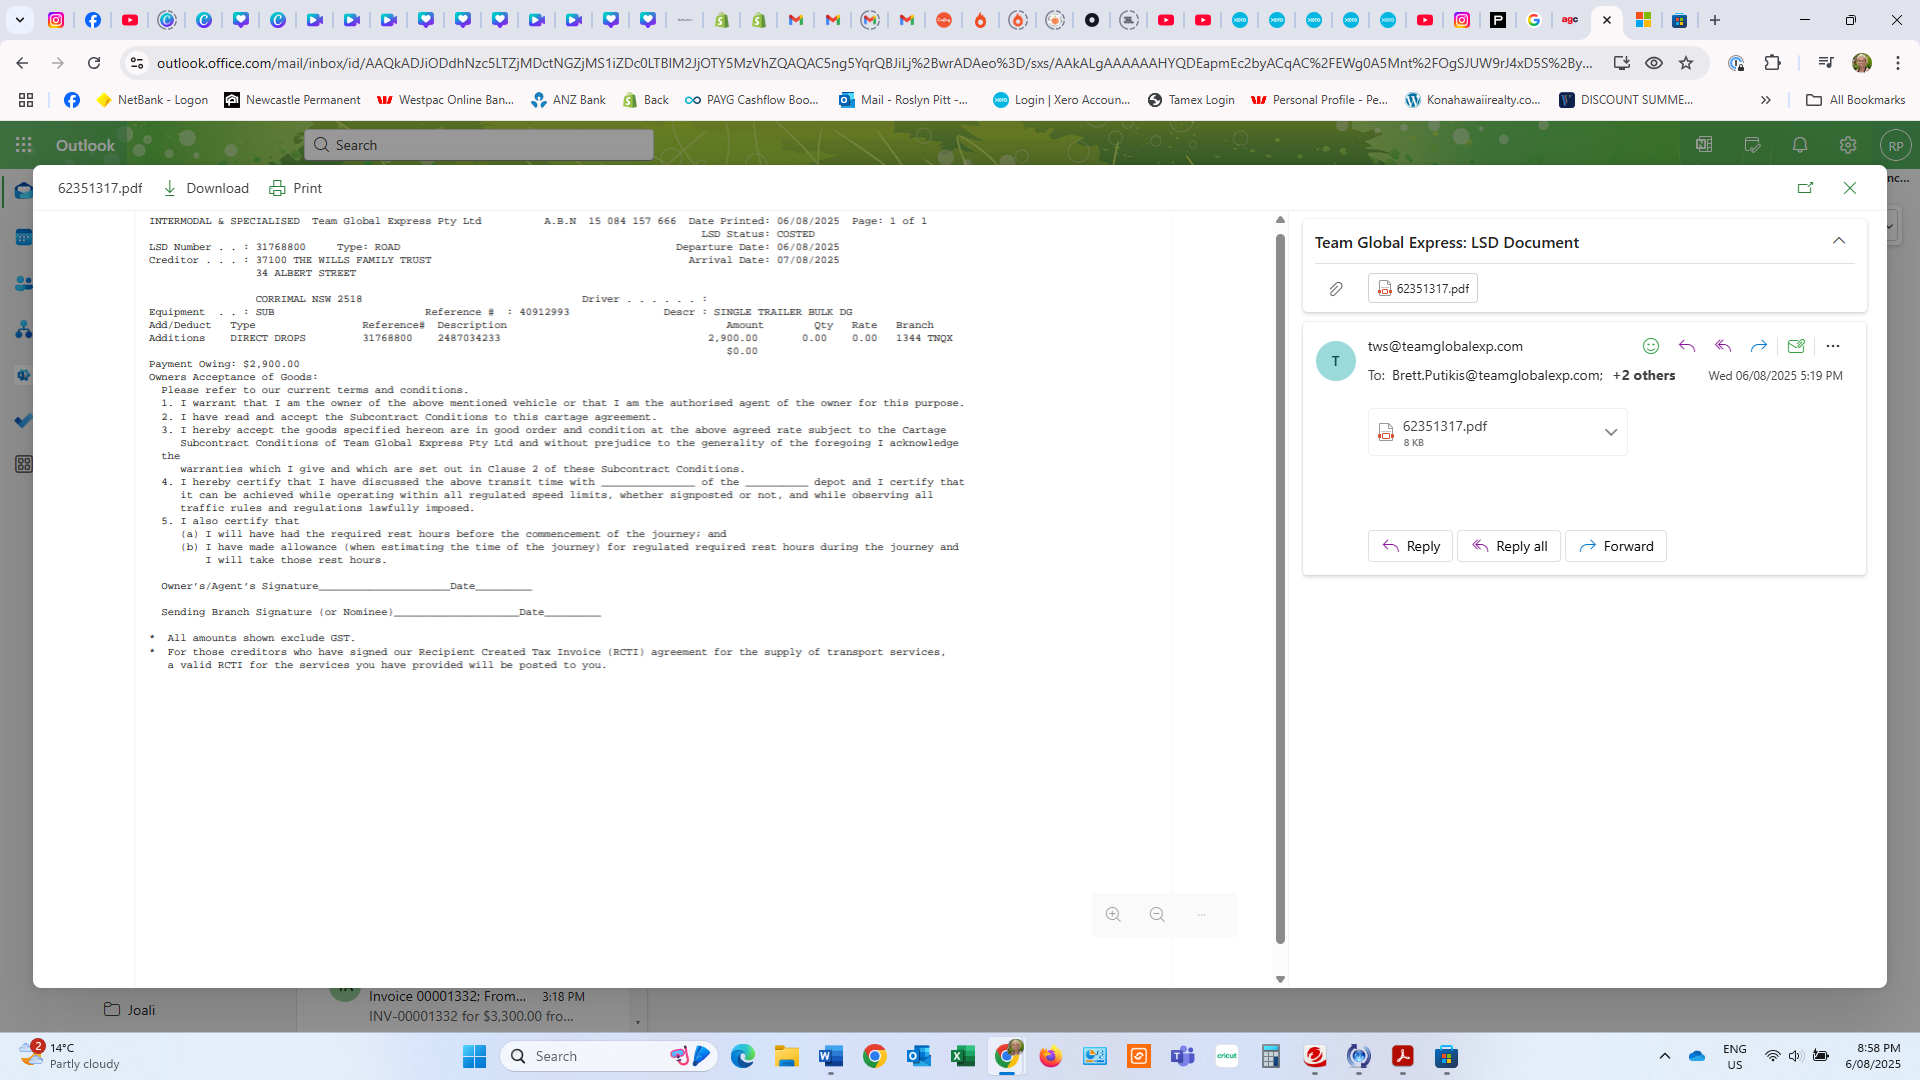1920x1080 pixels.
Task: Select the Westpac Online Banking bookmark
Action: tap(445, 100)
